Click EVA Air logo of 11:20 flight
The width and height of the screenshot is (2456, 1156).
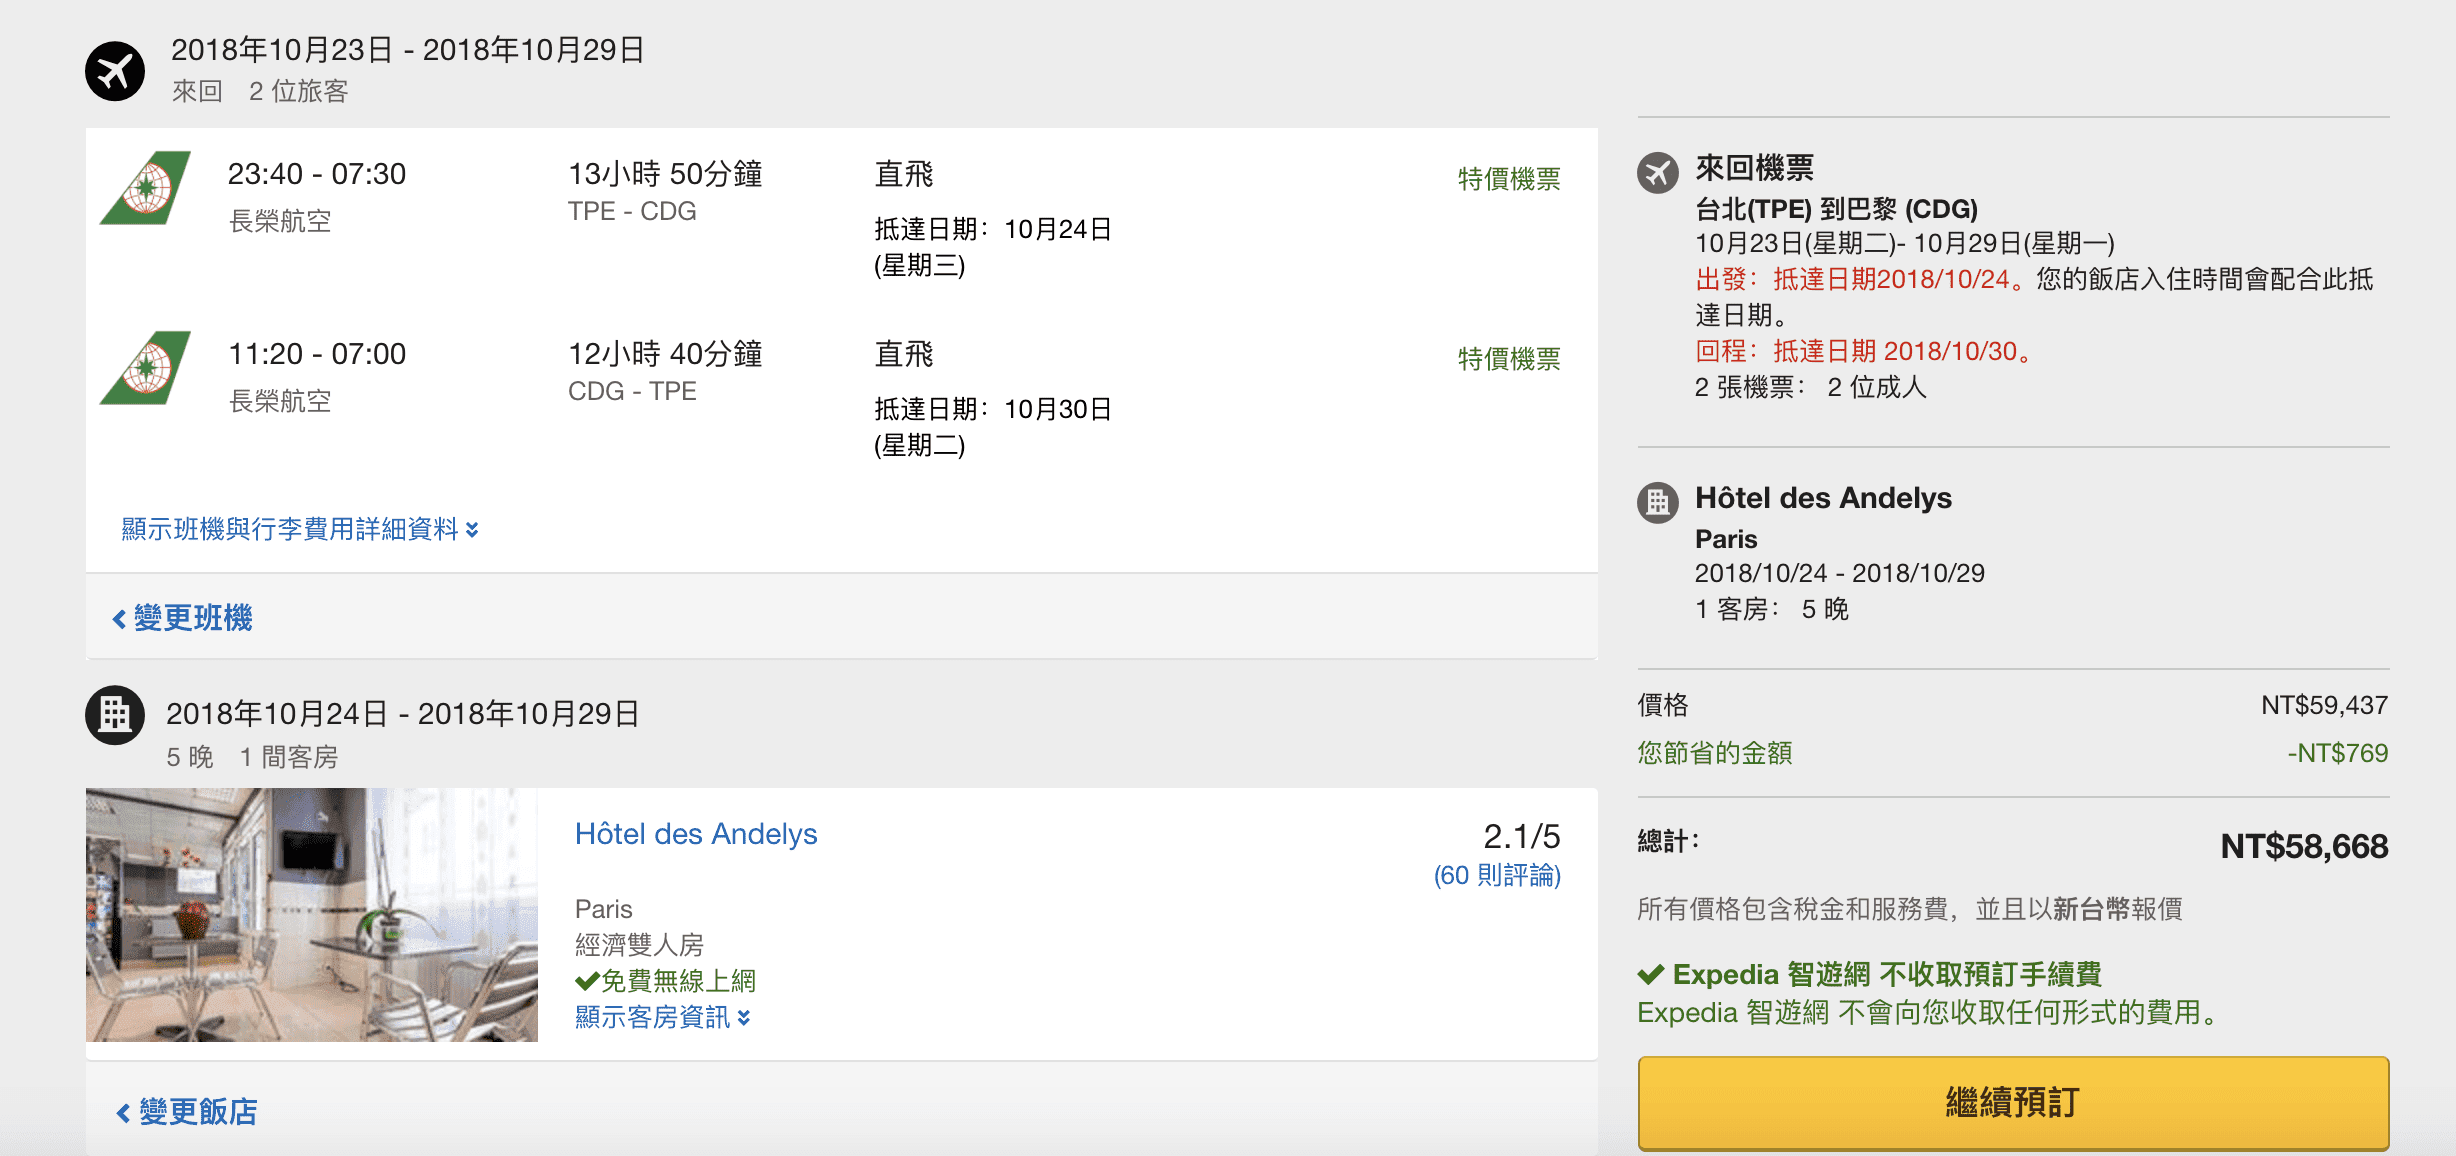pyautogui.click(x=146, y=368)
